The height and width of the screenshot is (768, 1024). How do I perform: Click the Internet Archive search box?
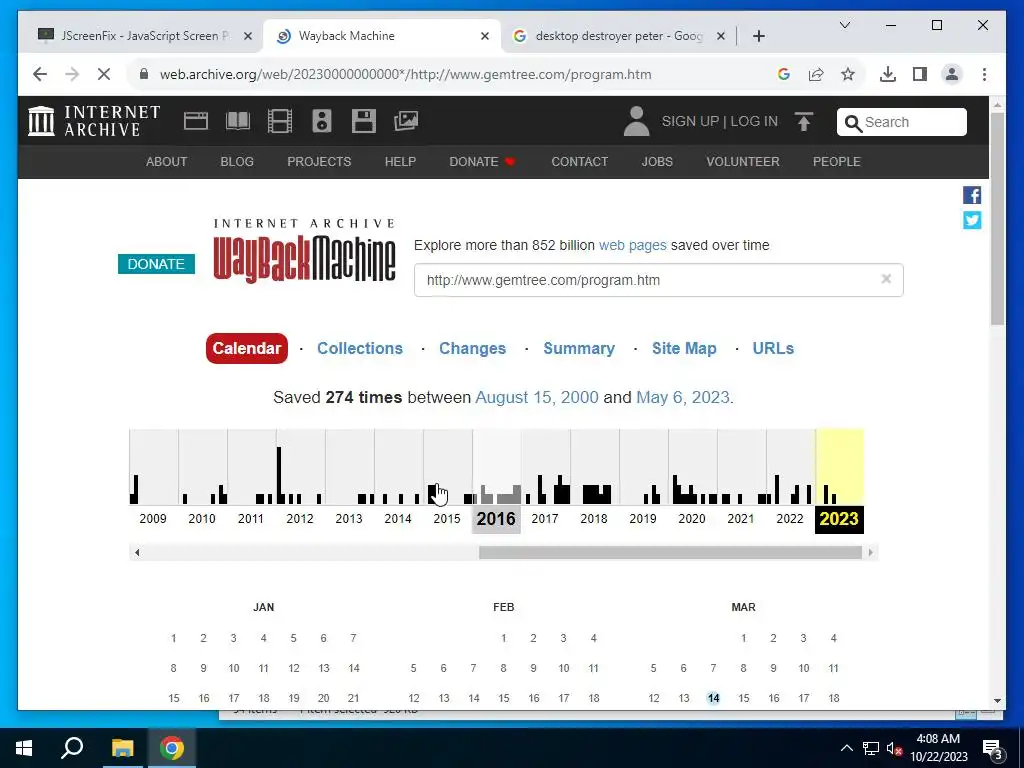pyautogui.click(x=902, y=122)
